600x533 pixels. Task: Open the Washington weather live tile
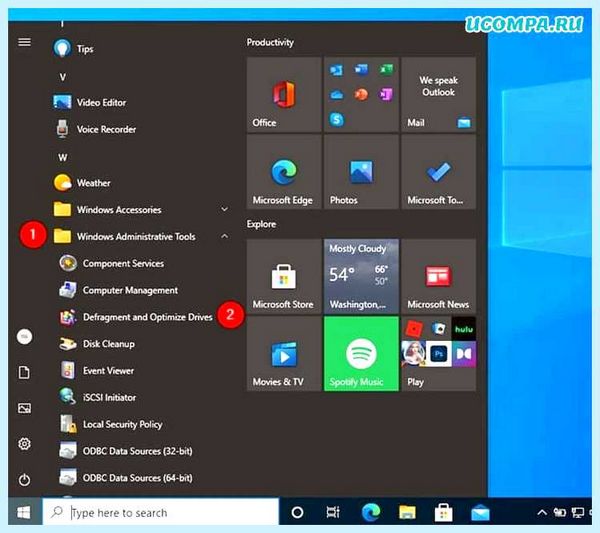coord(361,276)
